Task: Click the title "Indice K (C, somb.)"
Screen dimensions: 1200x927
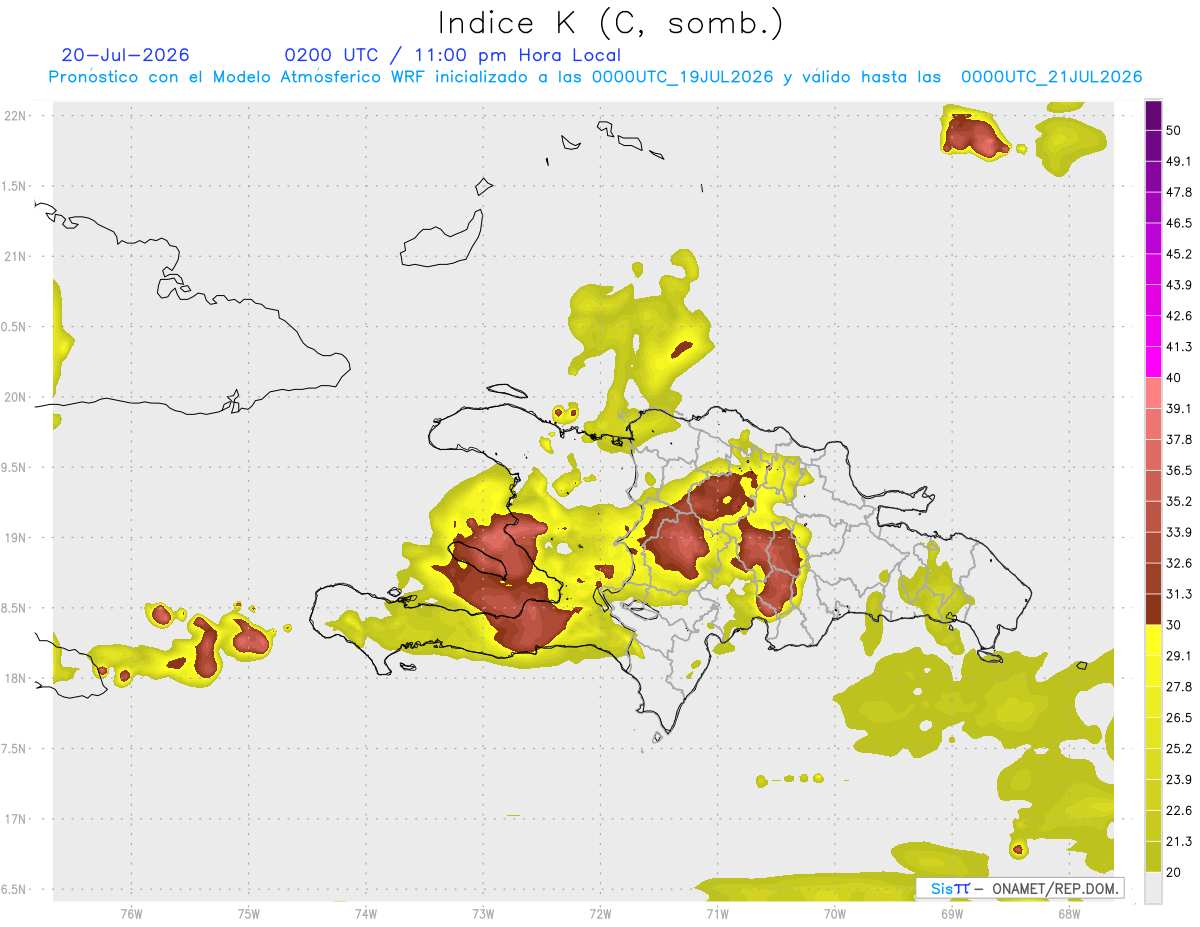Action: 610,23
